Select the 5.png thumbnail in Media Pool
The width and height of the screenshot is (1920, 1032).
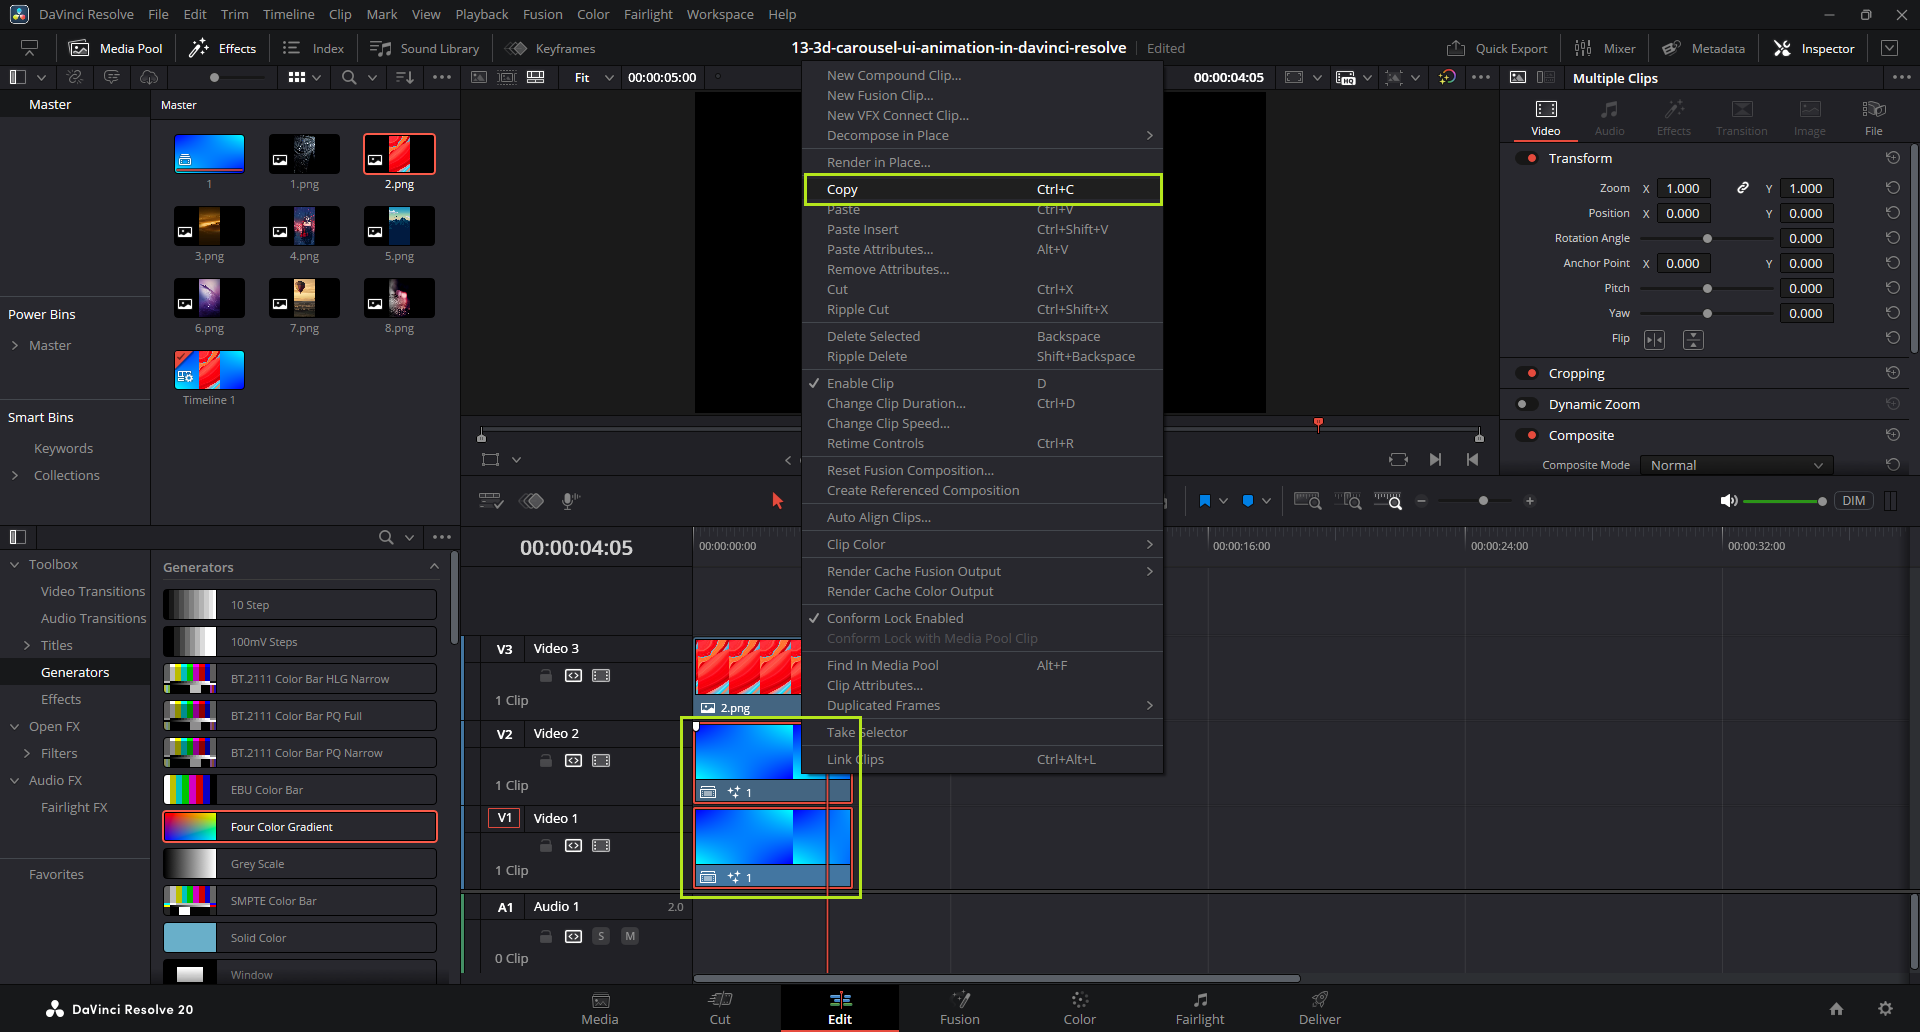(x=399, y=226)
